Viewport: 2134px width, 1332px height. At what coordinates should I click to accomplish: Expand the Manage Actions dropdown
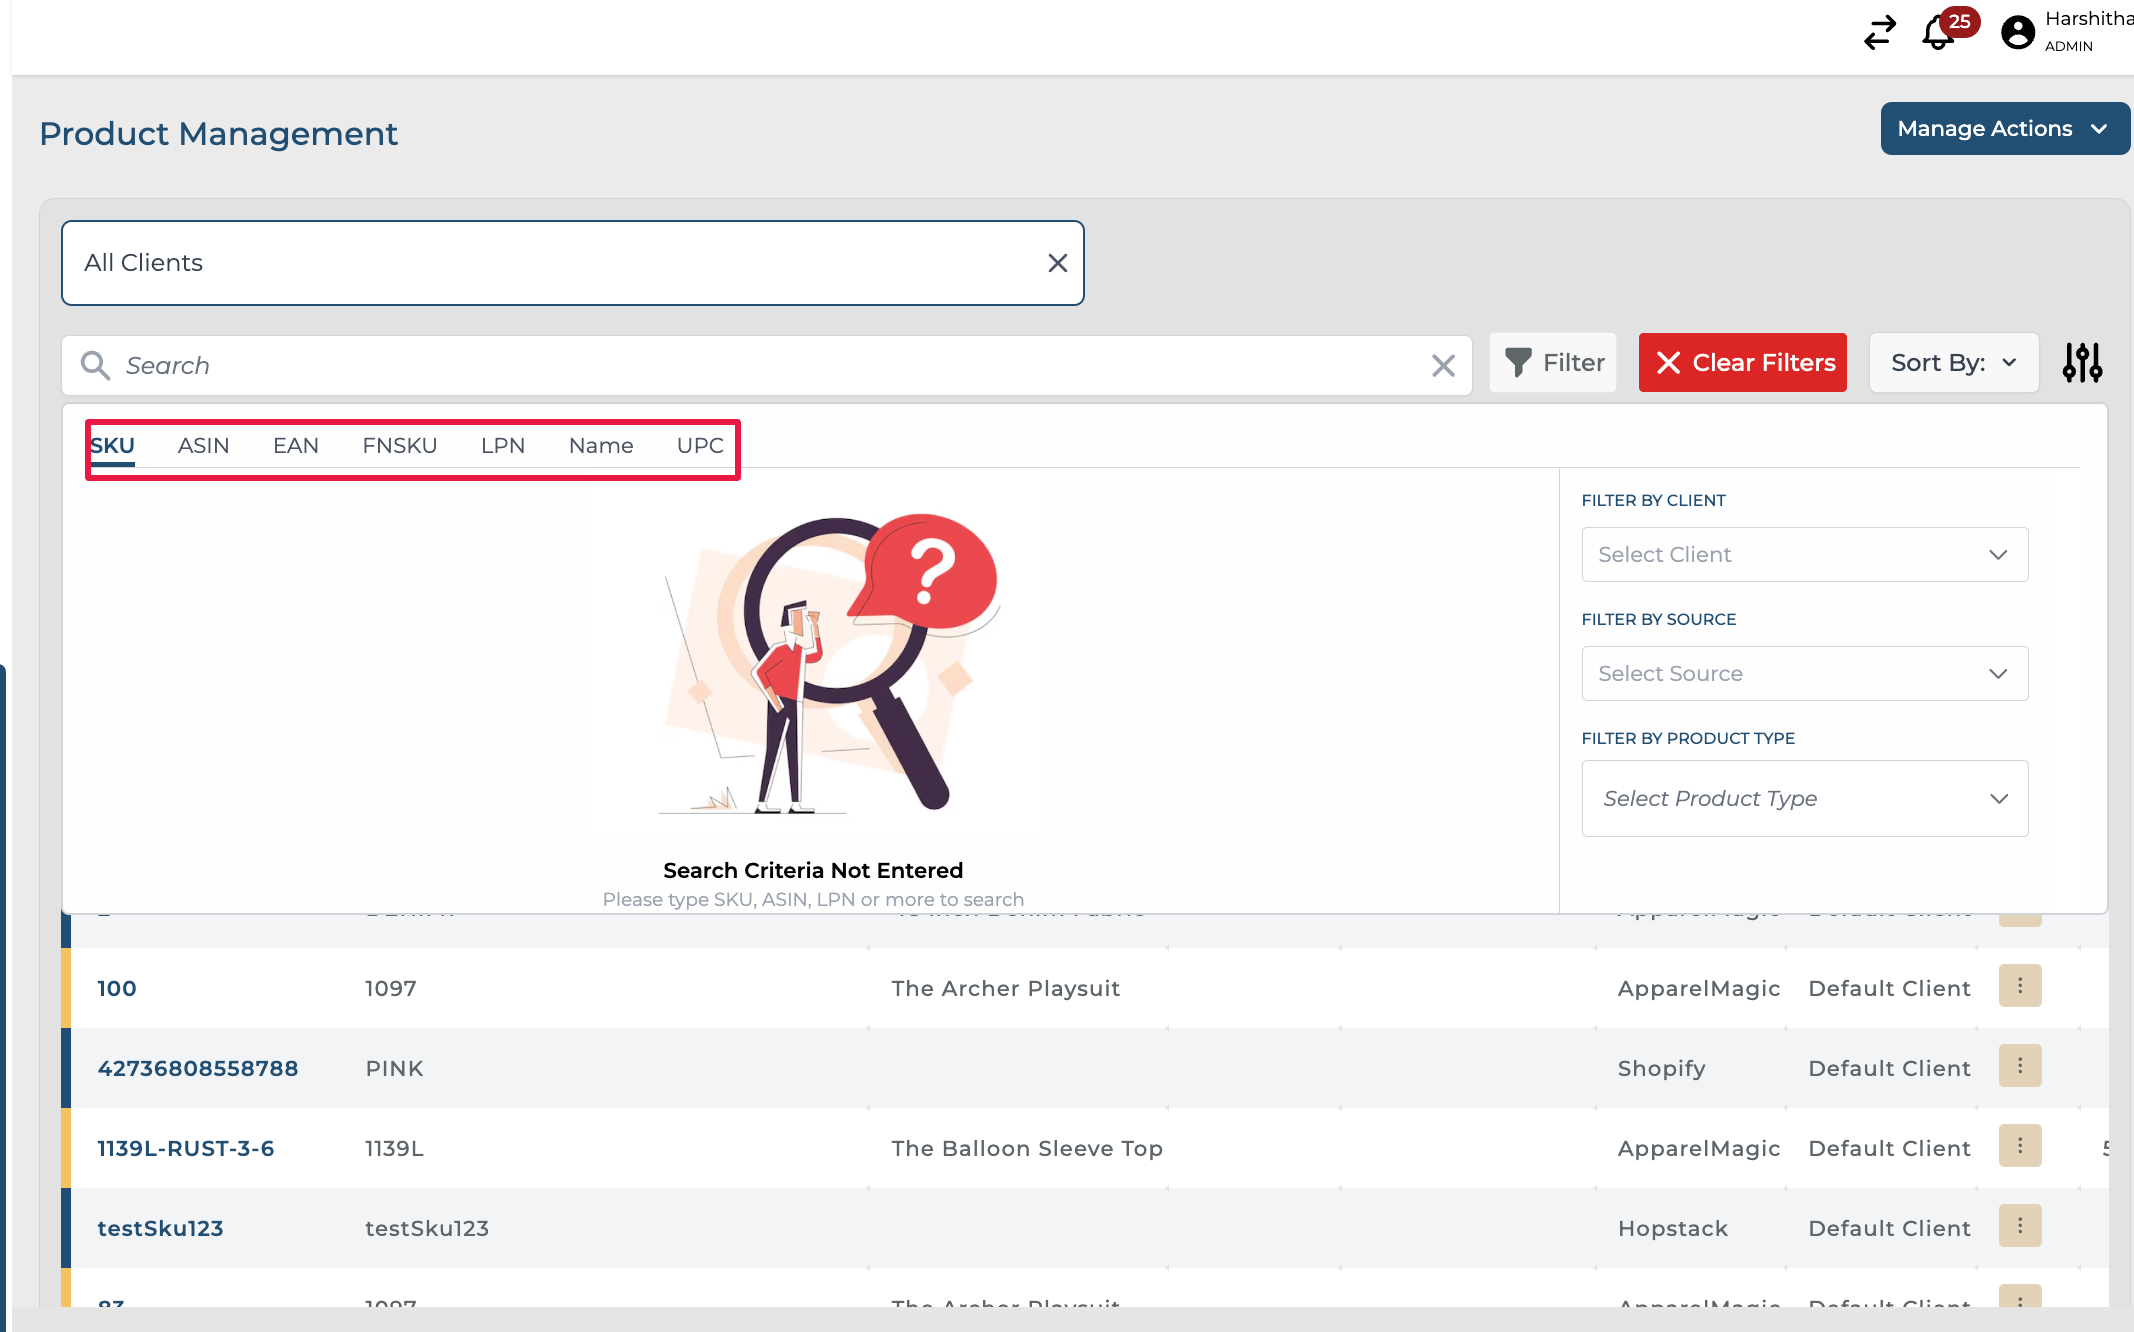point(2004,129)
